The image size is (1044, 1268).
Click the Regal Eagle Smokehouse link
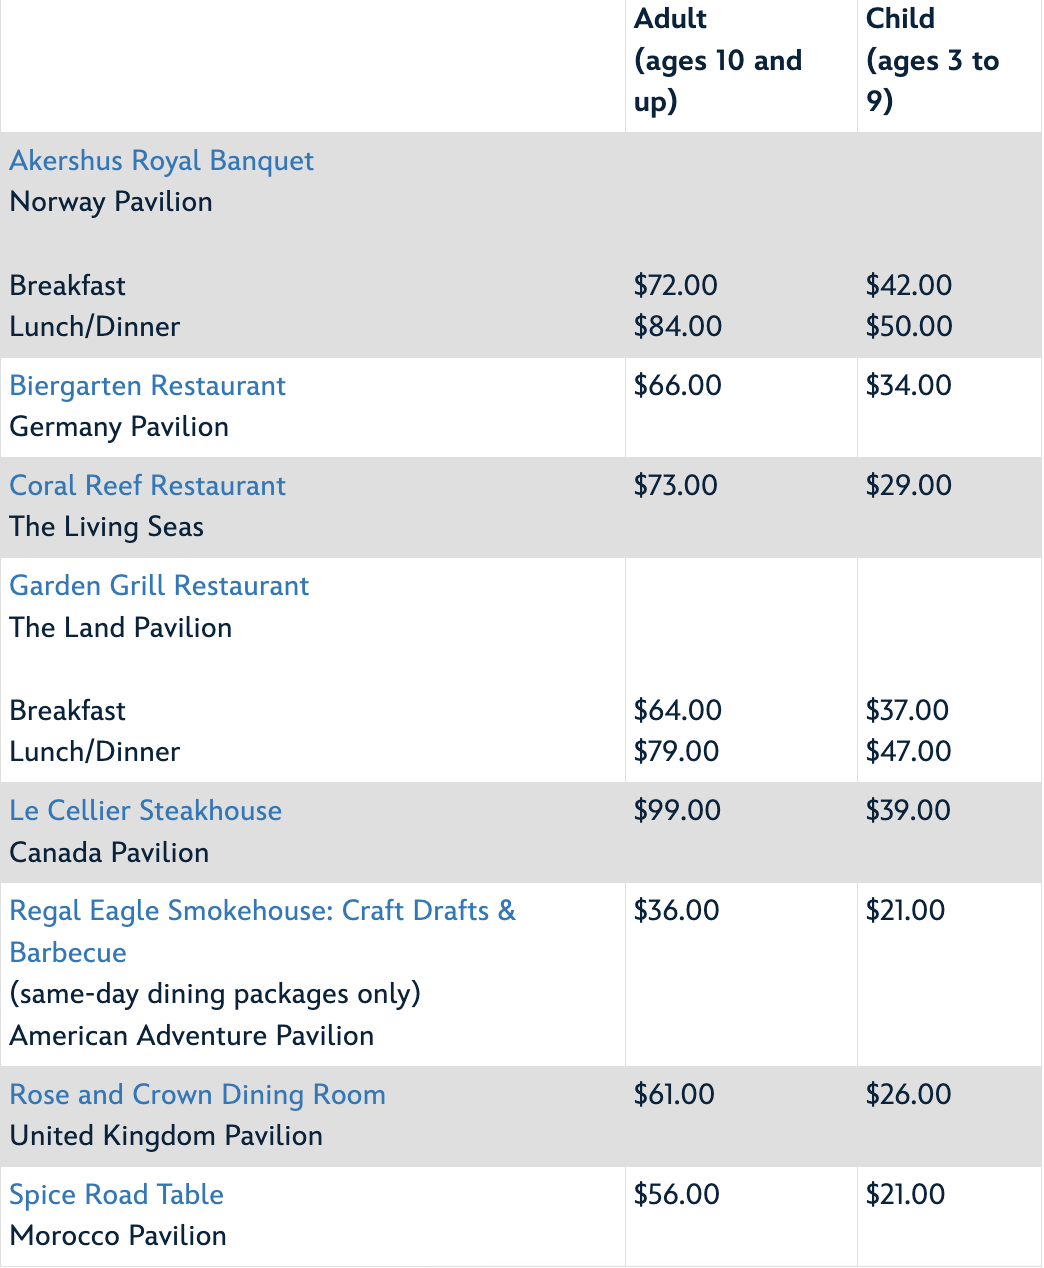(262, 911)
